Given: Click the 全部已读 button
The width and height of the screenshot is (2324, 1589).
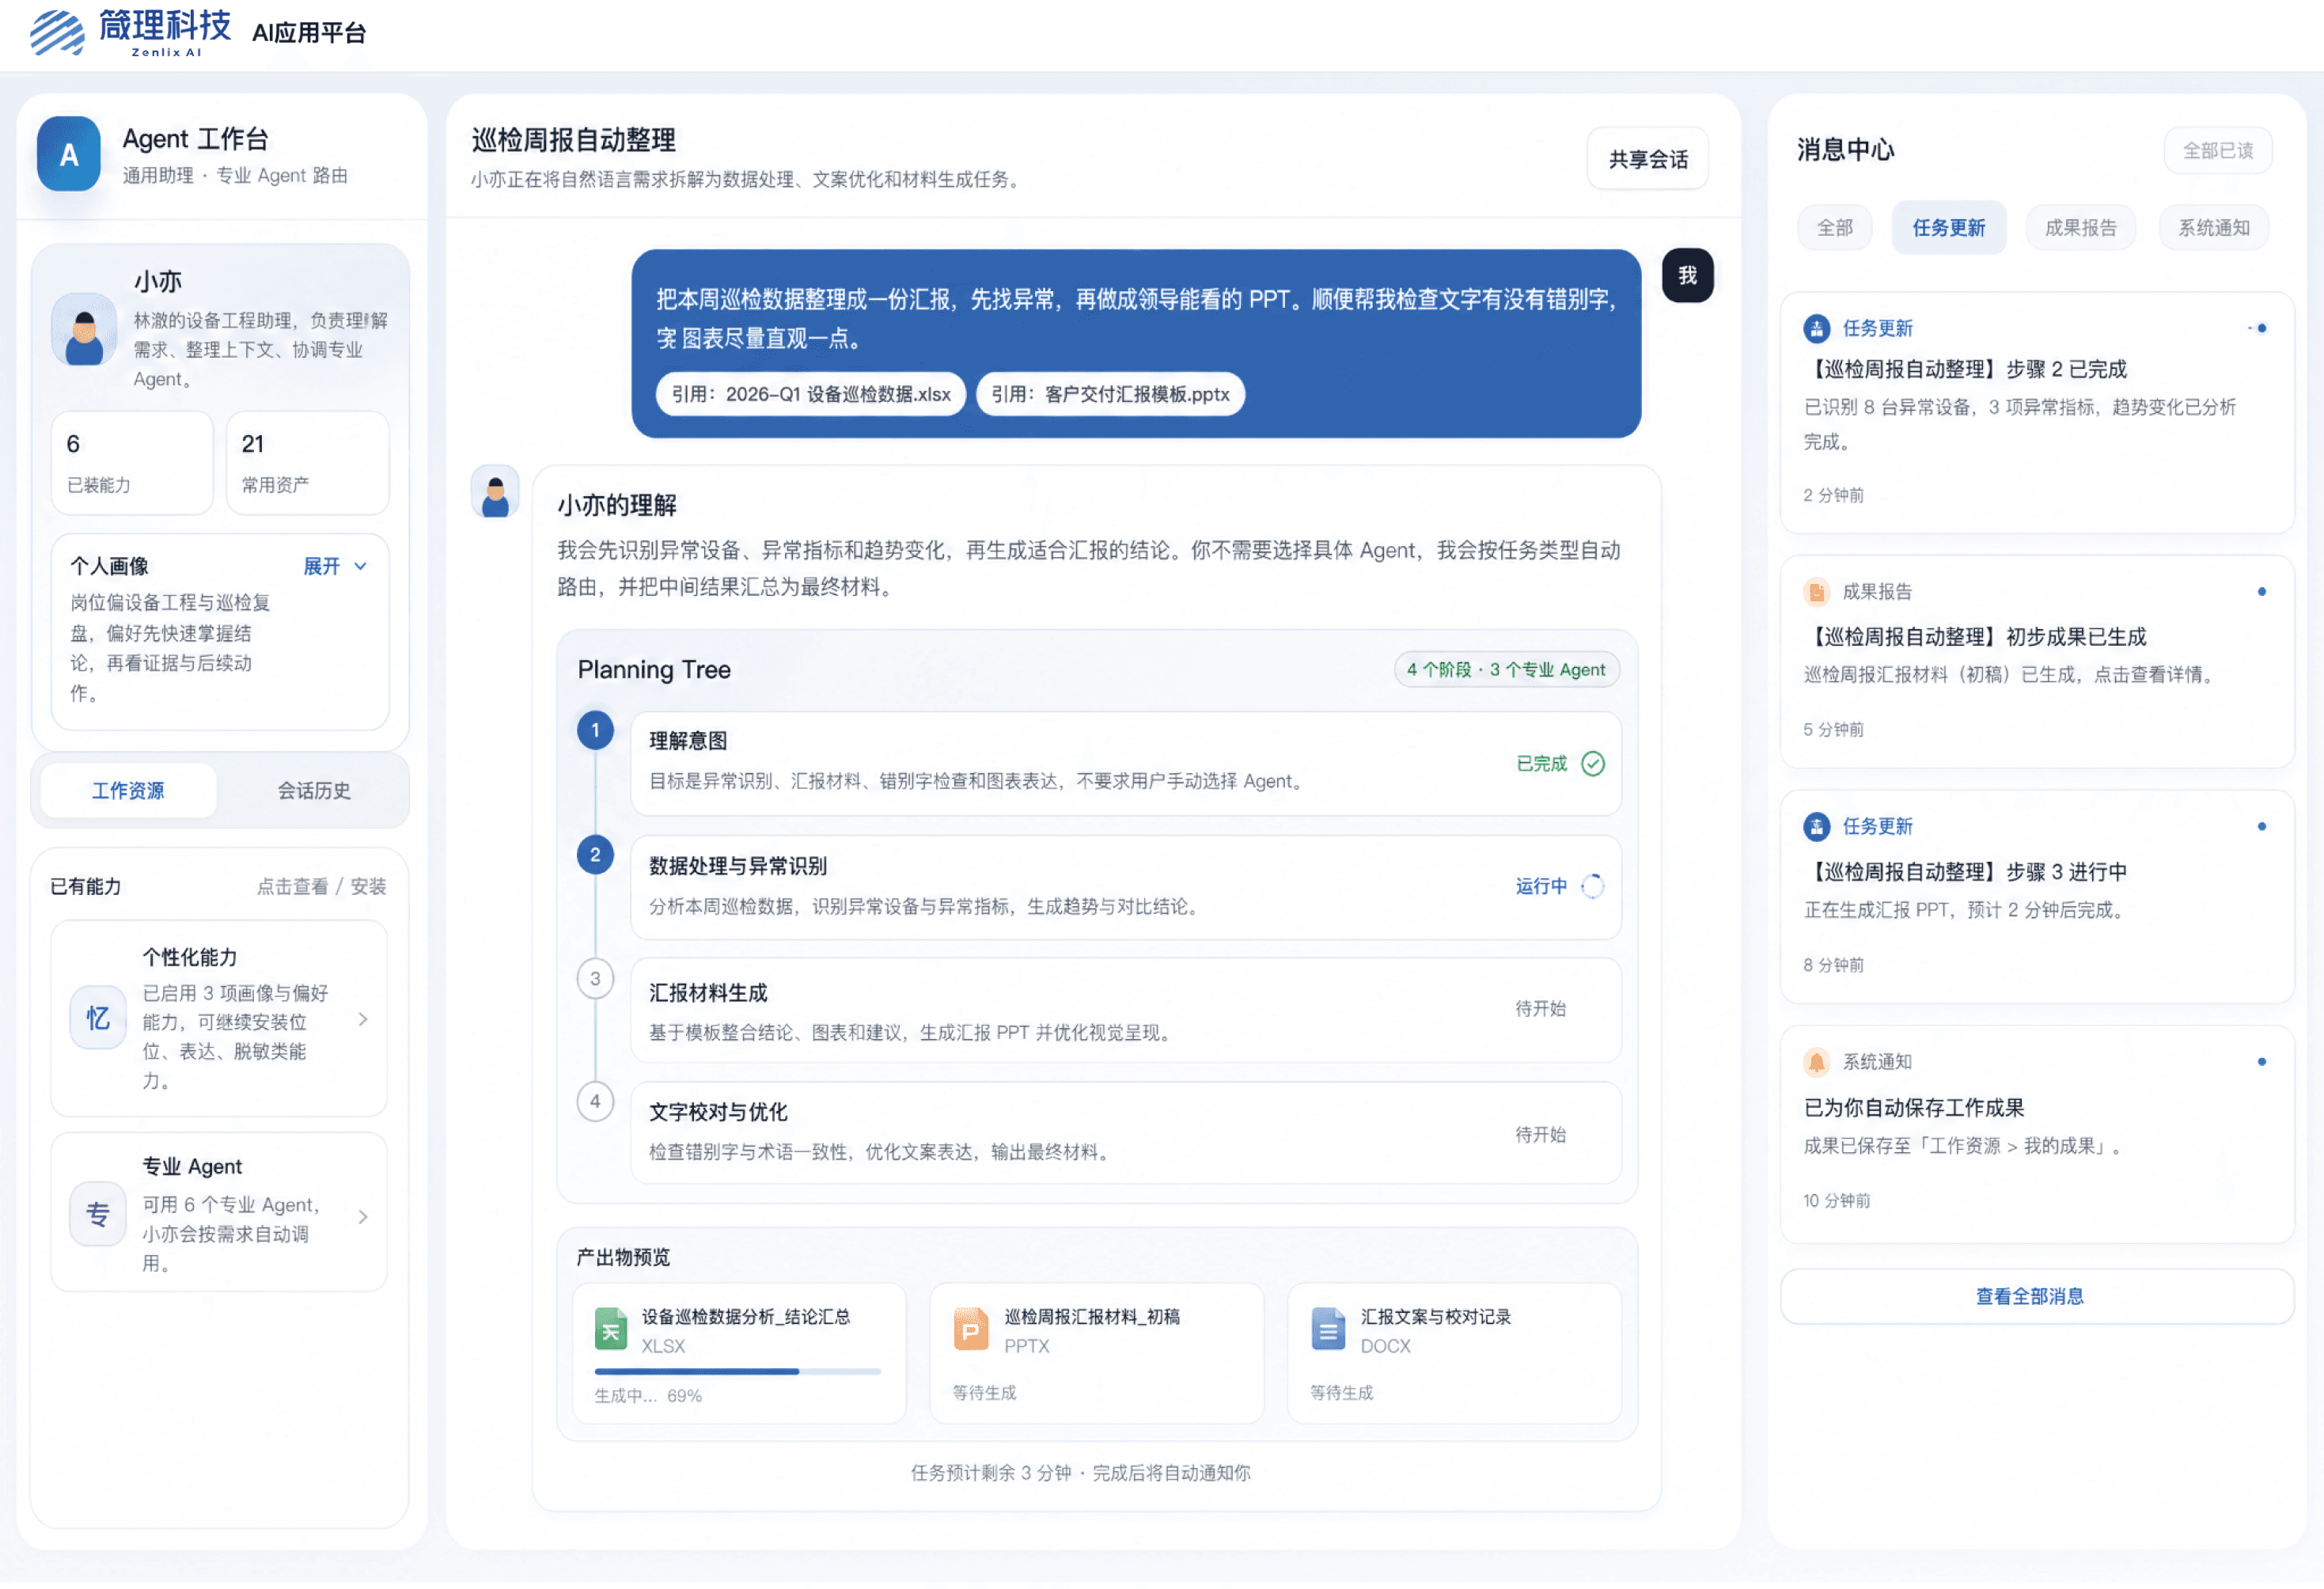Looking at the screenshot, I should pyautogui.click(x=2218, y=151).
